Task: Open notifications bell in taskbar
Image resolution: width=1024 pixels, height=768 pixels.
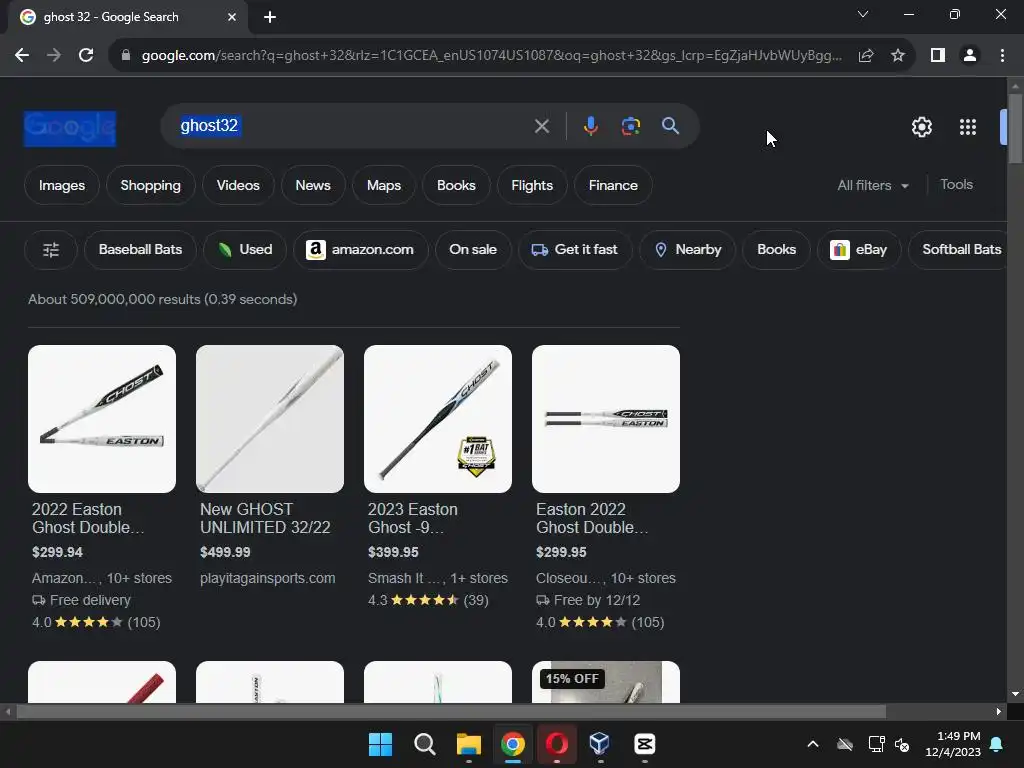Action: tap(997, 744)
